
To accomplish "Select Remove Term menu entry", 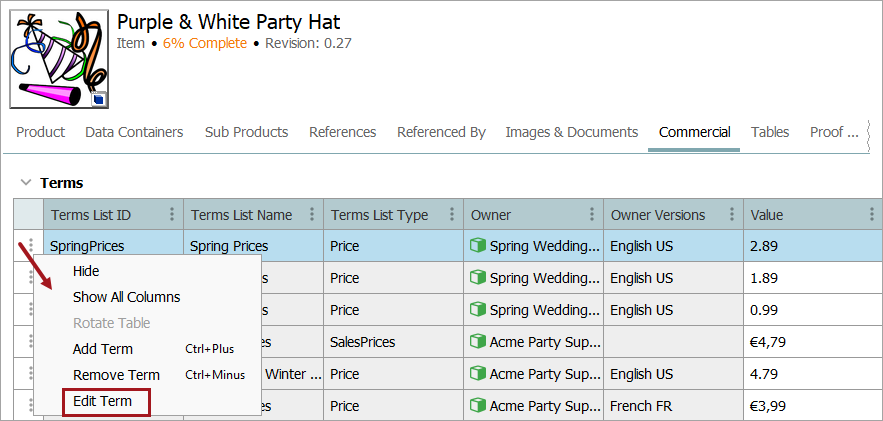I will 116,375.
